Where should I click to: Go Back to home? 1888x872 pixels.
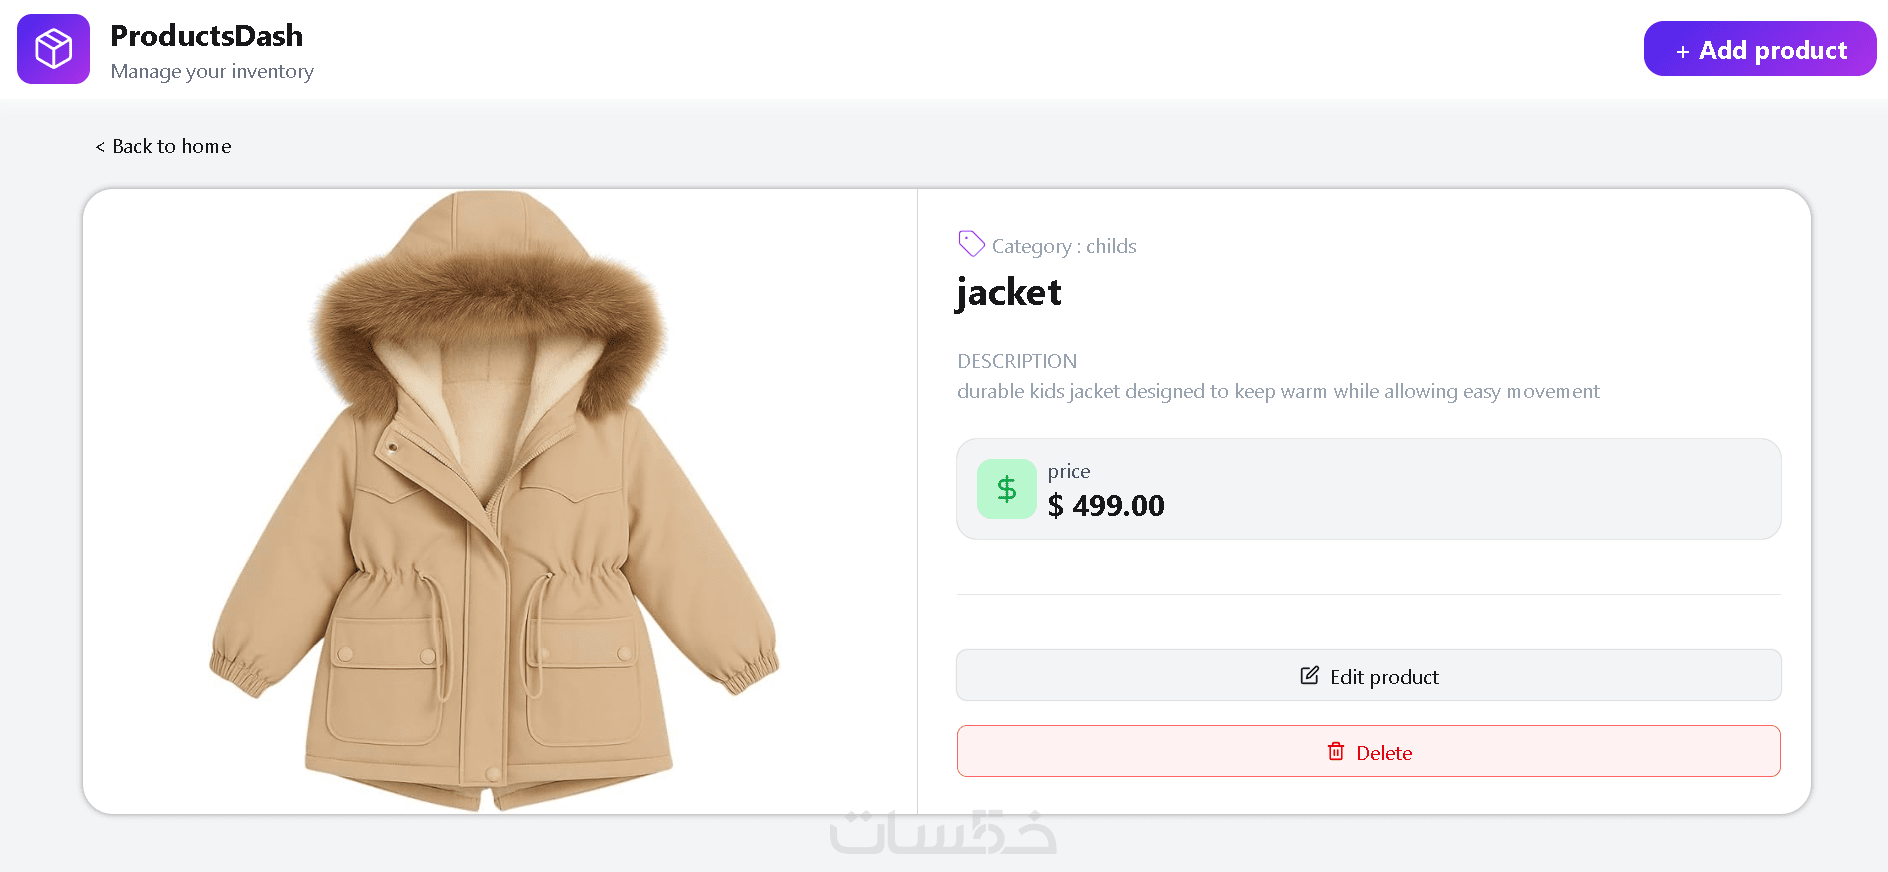pyautogui.click(x=163, y=146)
